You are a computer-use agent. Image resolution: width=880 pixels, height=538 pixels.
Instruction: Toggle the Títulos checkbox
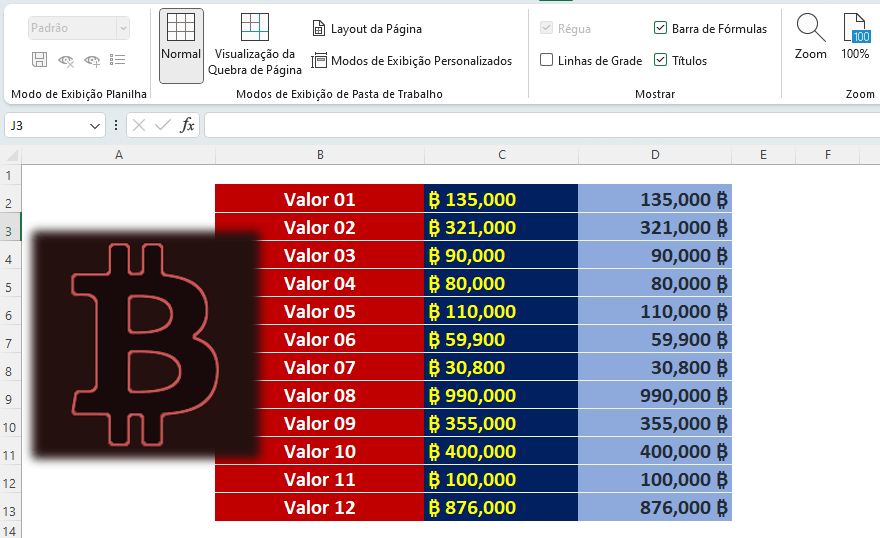(x=661, y=59)
